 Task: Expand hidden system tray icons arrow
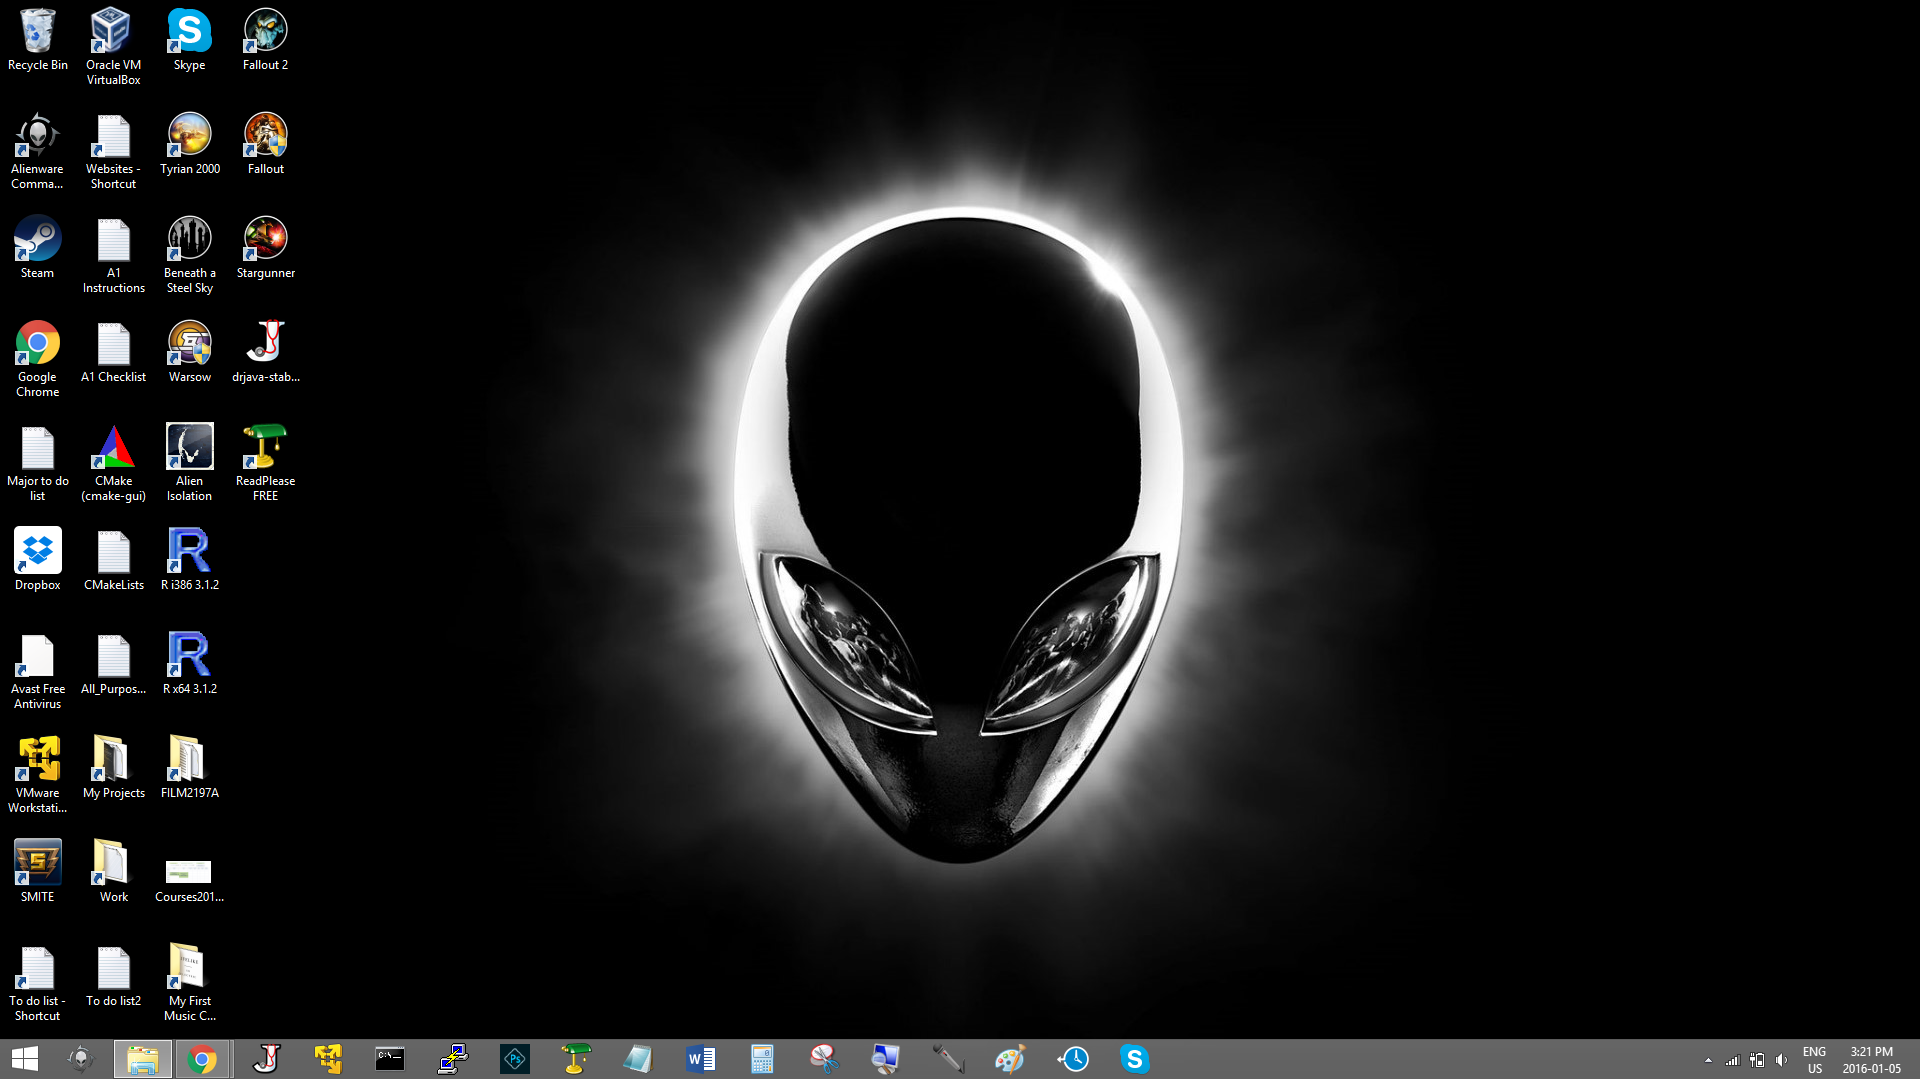[1708, 1060]
